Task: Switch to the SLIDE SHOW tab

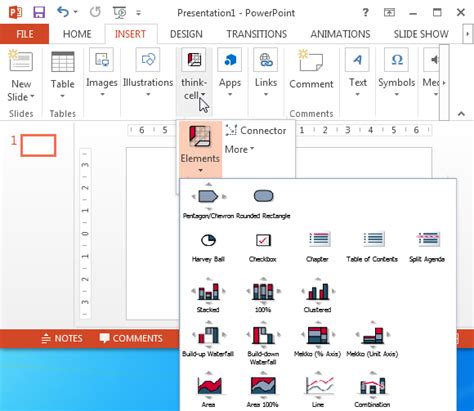Action: point(421,34)
